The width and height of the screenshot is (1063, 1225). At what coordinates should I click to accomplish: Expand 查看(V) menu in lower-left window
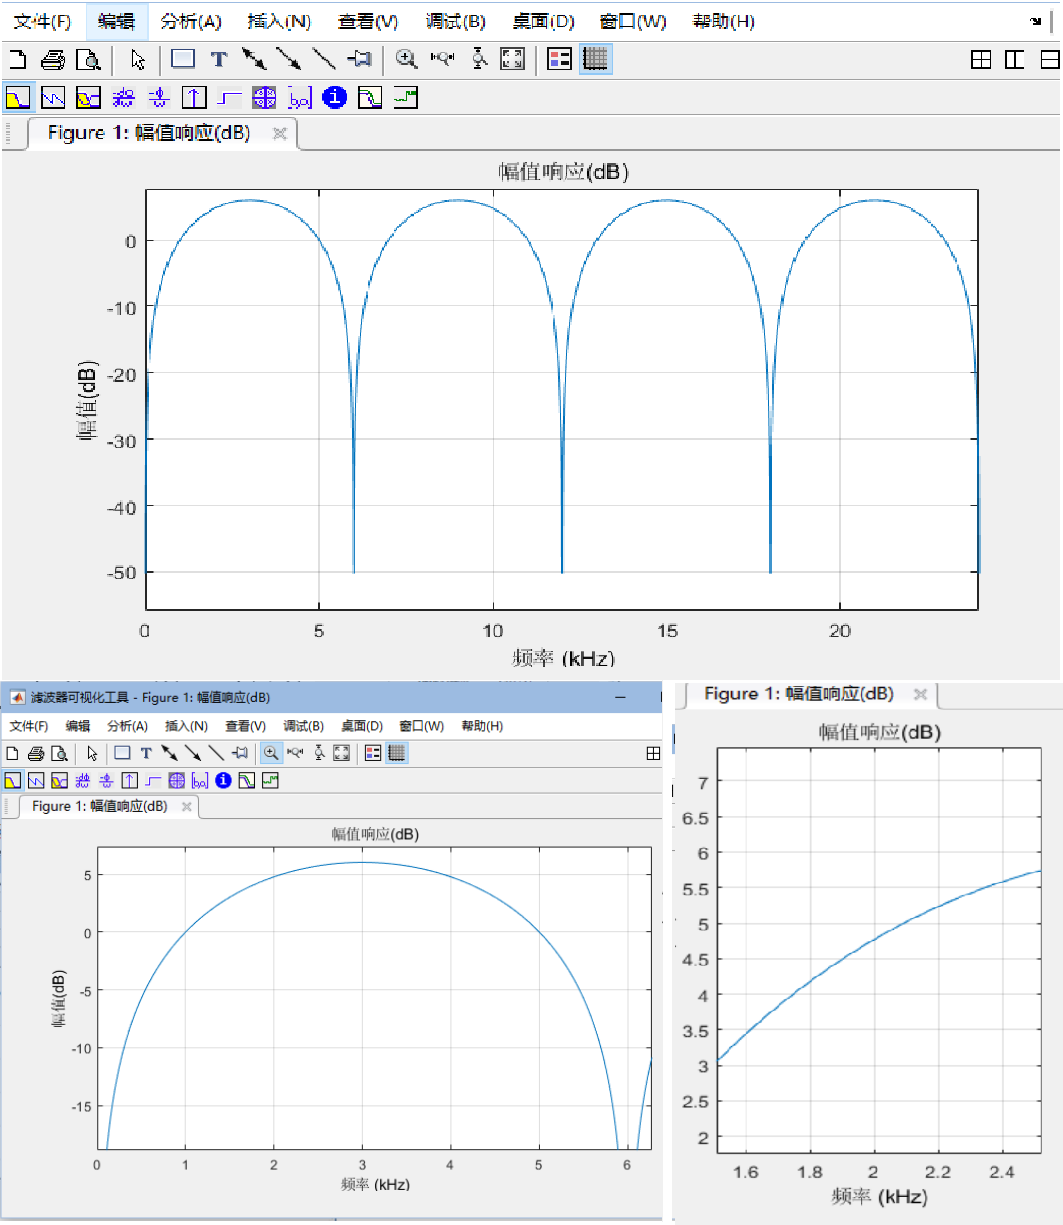(245, 726)
